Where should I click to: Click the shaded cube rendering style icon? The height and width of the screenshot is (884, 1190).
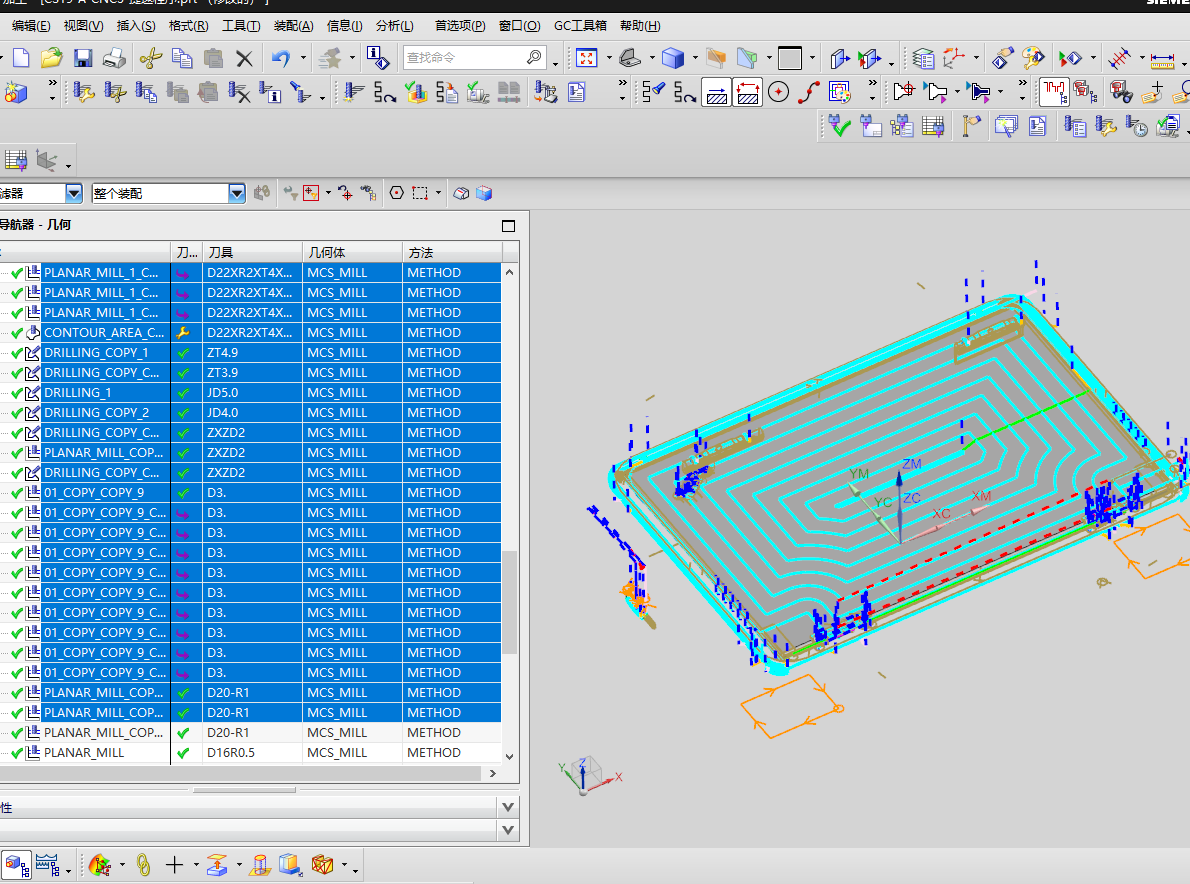click(674, 58)
